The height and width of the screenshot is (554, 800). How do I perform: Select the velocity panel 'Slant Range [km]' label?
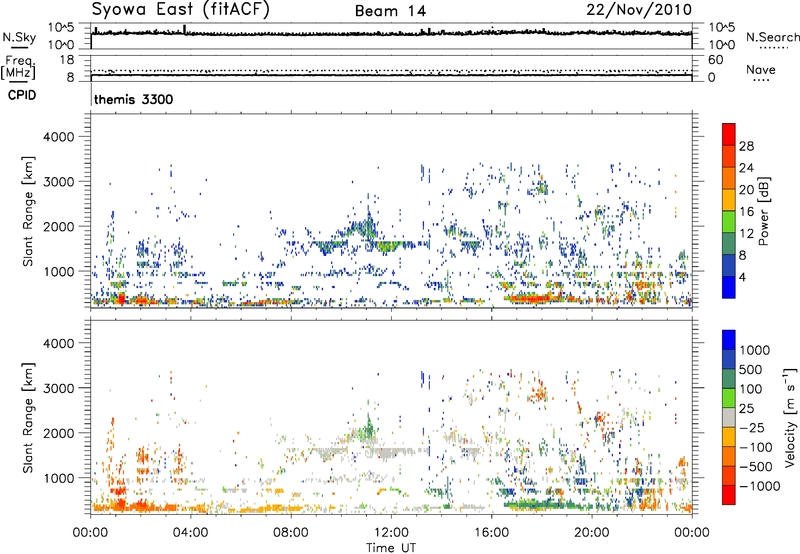click(x=28, y=417)
